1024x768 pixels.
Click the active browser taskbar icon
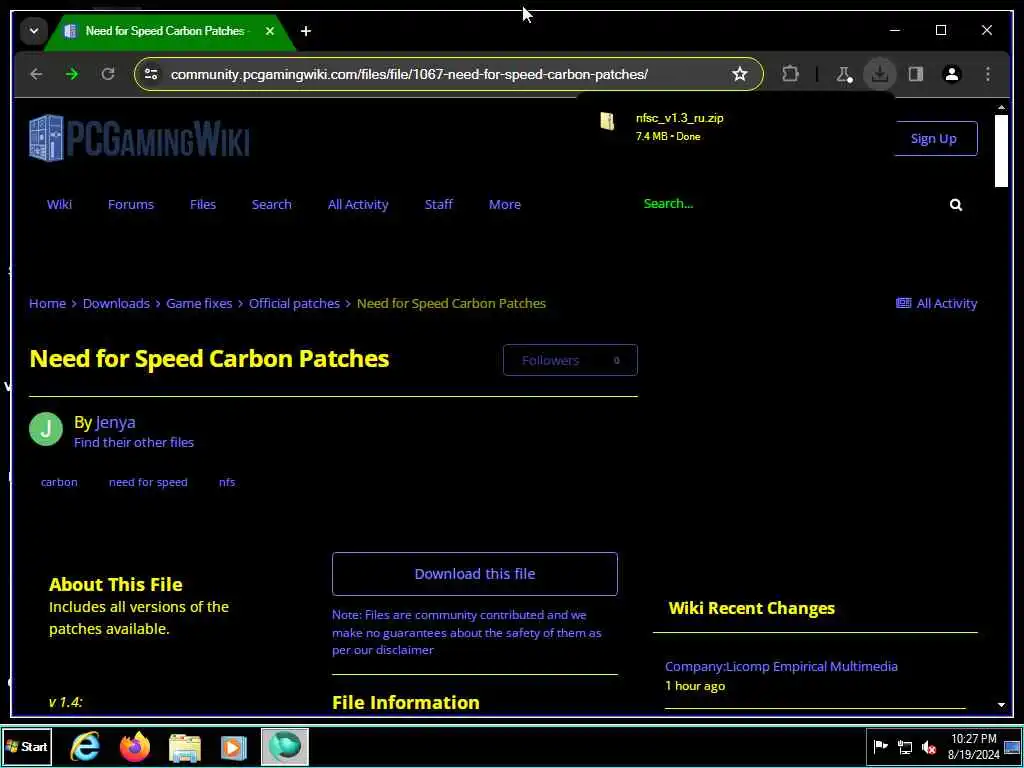pyautogui.click(x=285, y=746)
